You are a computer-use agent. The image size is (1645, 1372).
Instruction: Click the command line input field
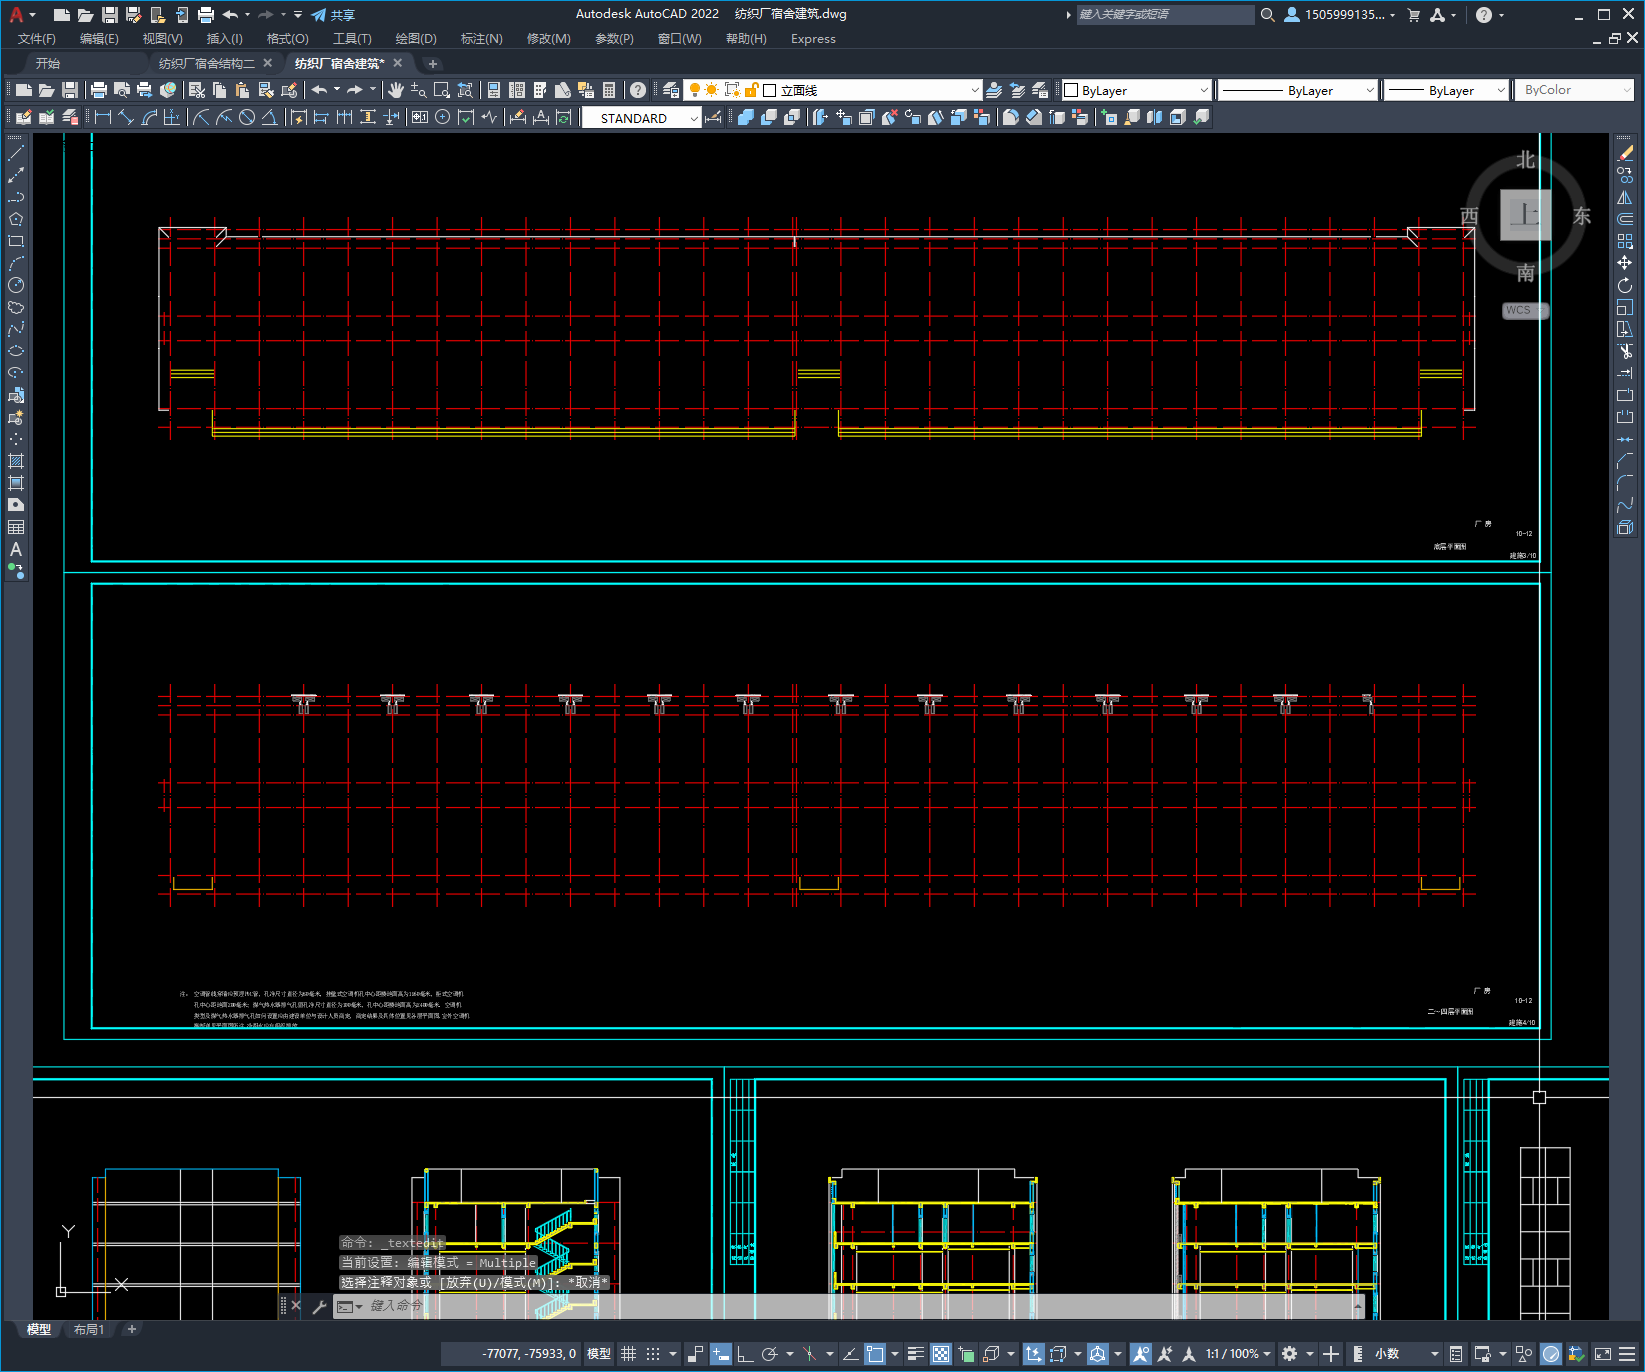pos(850,1306)
